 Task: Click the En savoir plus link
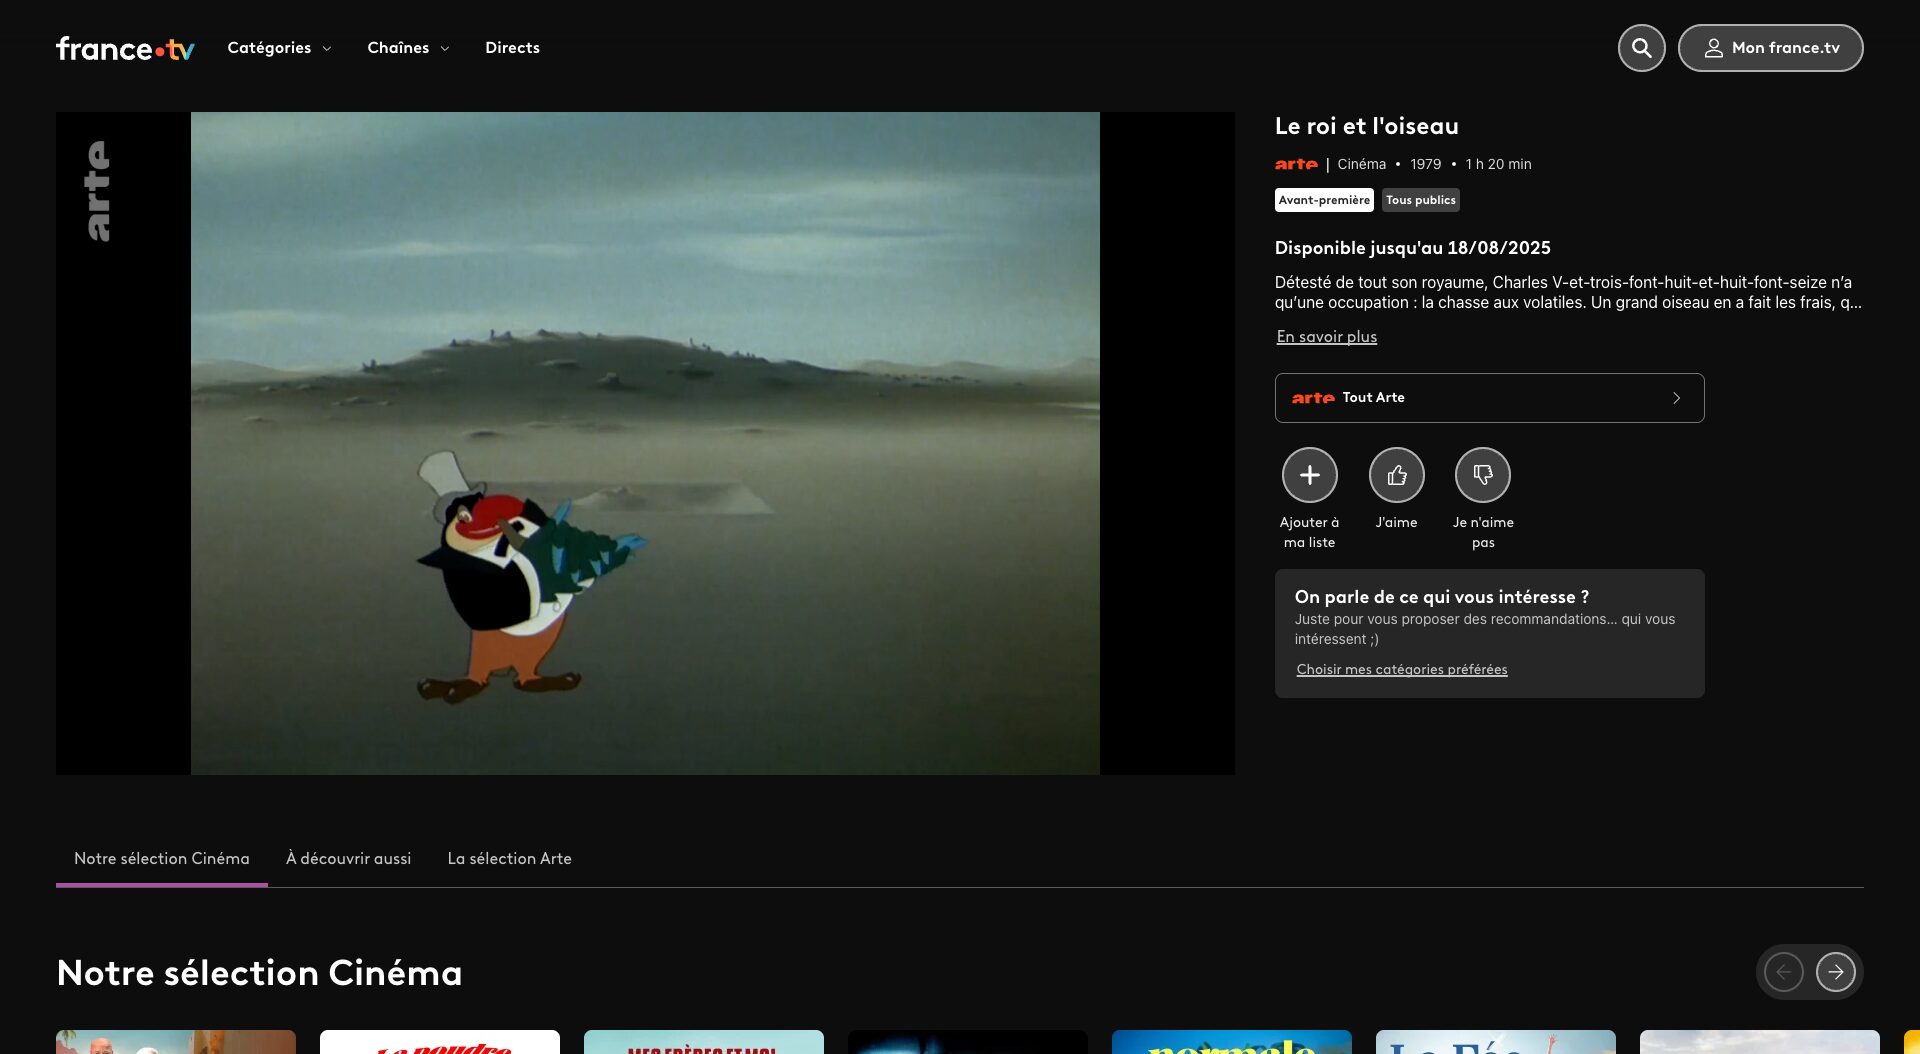1326,337
